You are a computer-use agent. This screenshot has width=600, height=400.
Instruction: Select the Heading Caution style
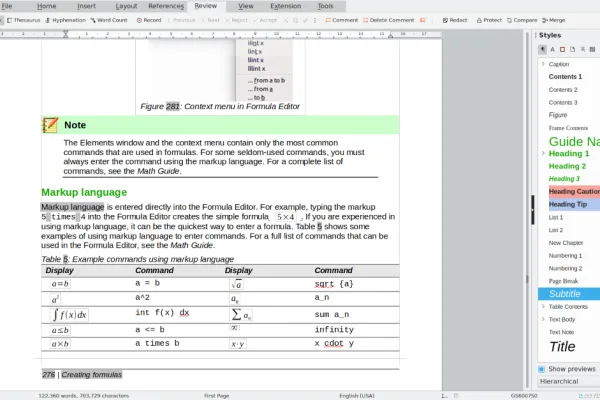pyautogui.click(x=574, y=191)
